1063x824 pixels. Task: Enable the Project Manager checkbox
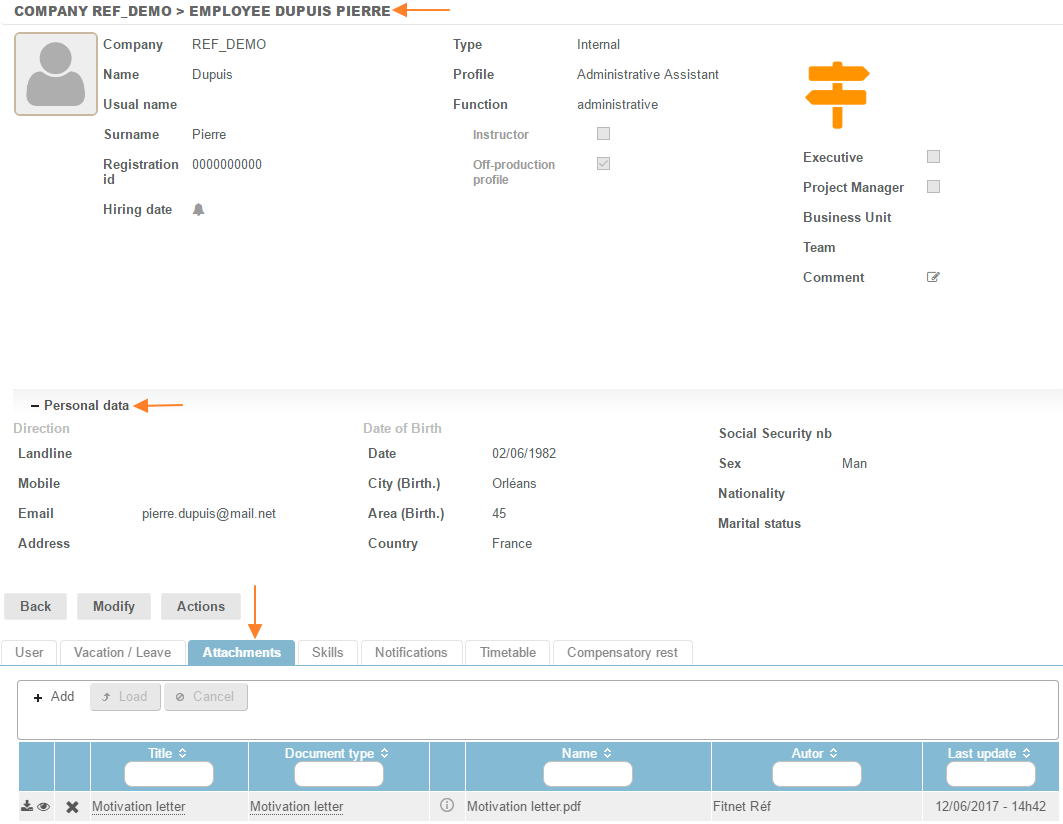coord(933,187)
